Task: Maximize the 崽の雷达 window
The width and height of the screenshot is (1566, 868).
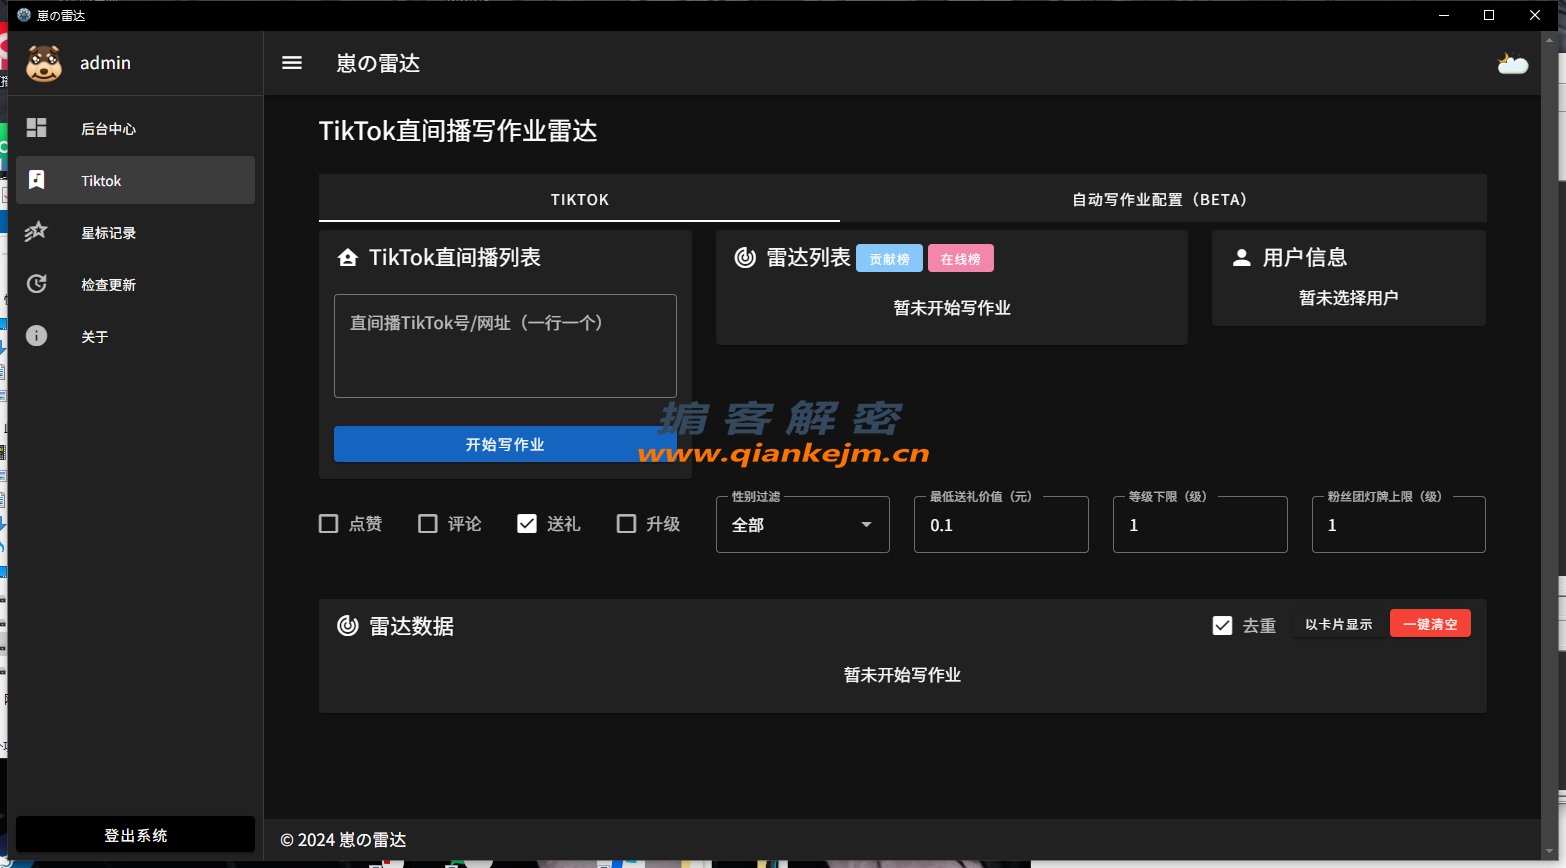Action: click(1488, 15)
